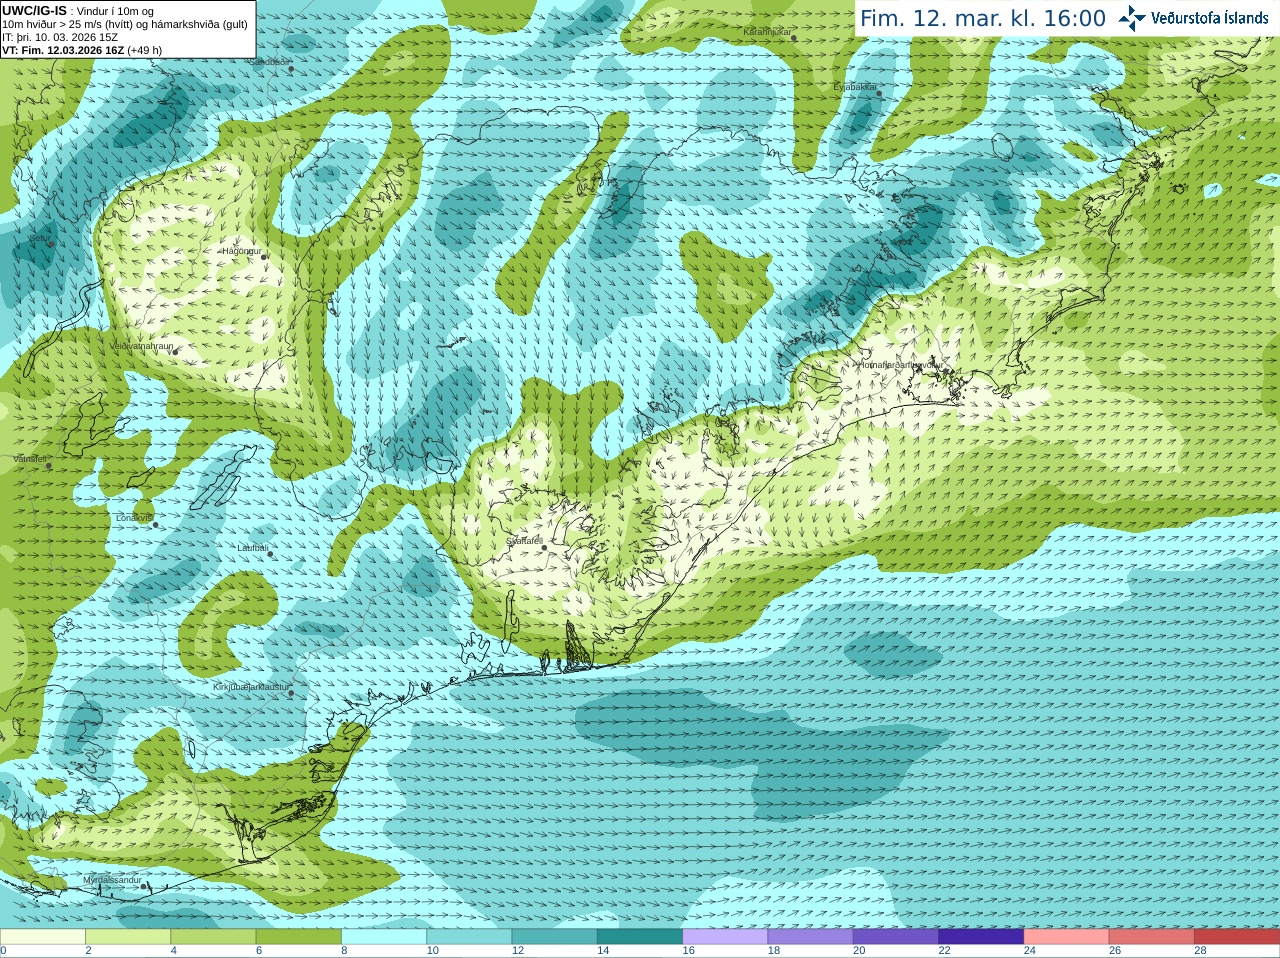Click the Veðurstofa Íslands logo text
The width and height of the screenshot is (1280, 958).
tap(1210, 18)
